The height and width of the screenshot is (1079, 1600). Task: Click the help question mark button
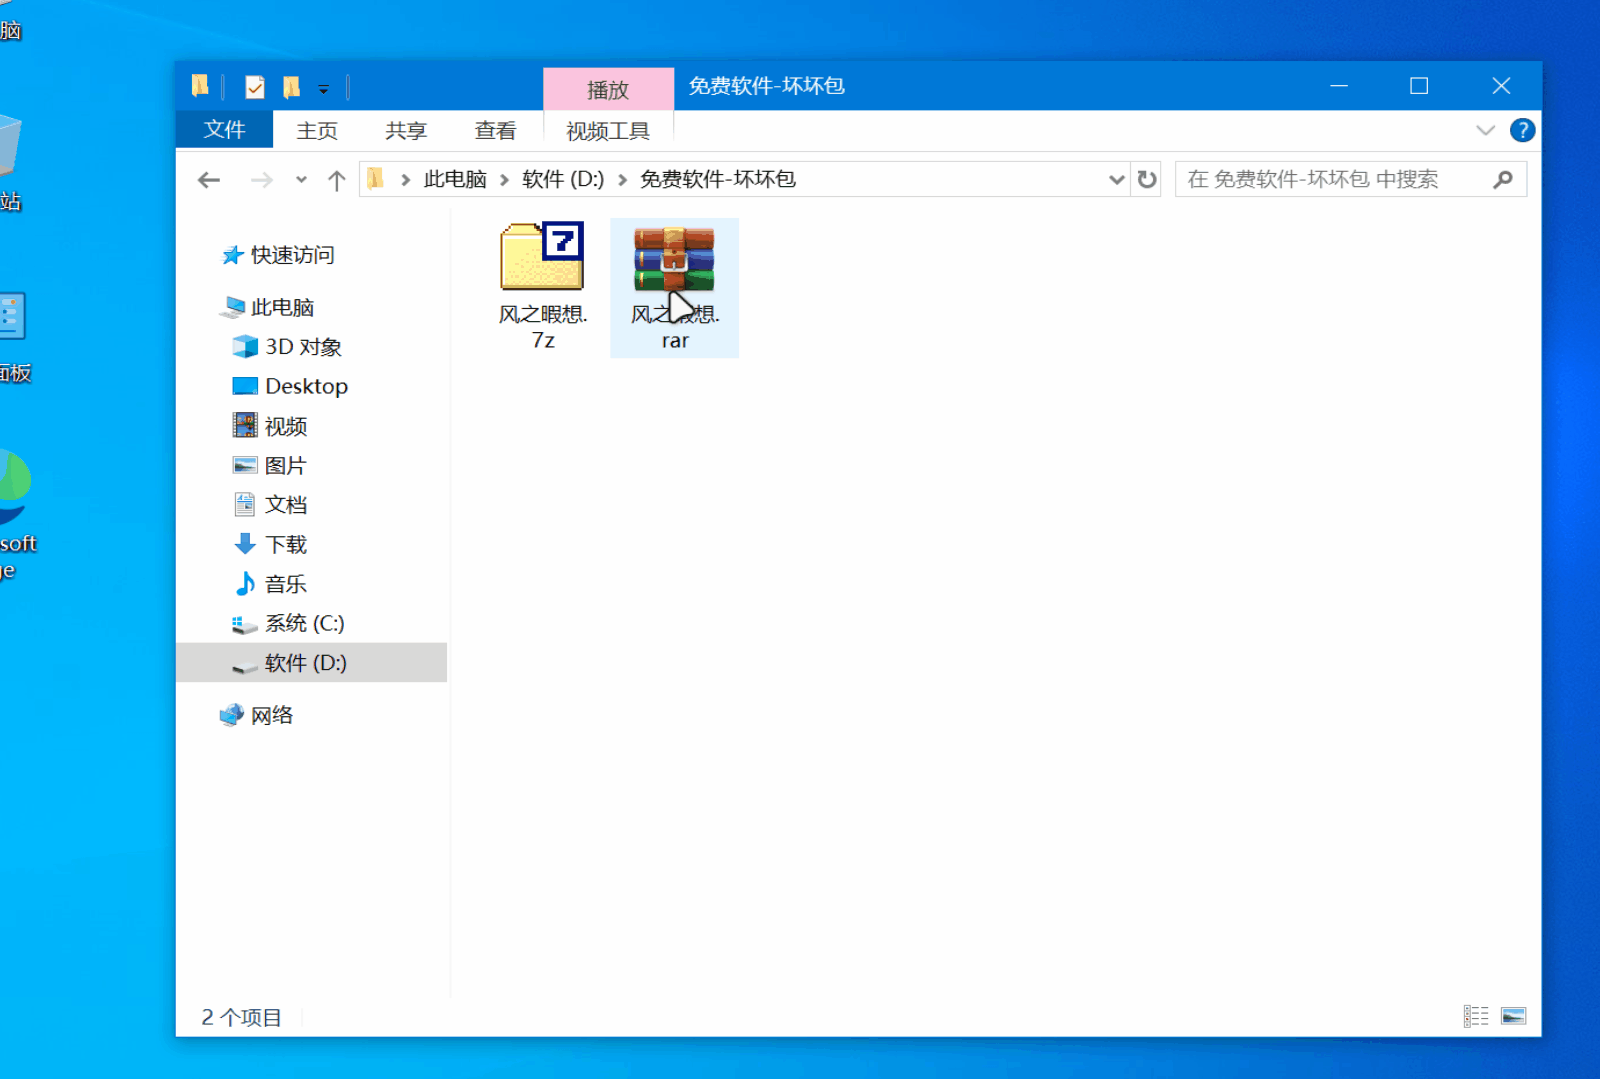pos(1522,130)
